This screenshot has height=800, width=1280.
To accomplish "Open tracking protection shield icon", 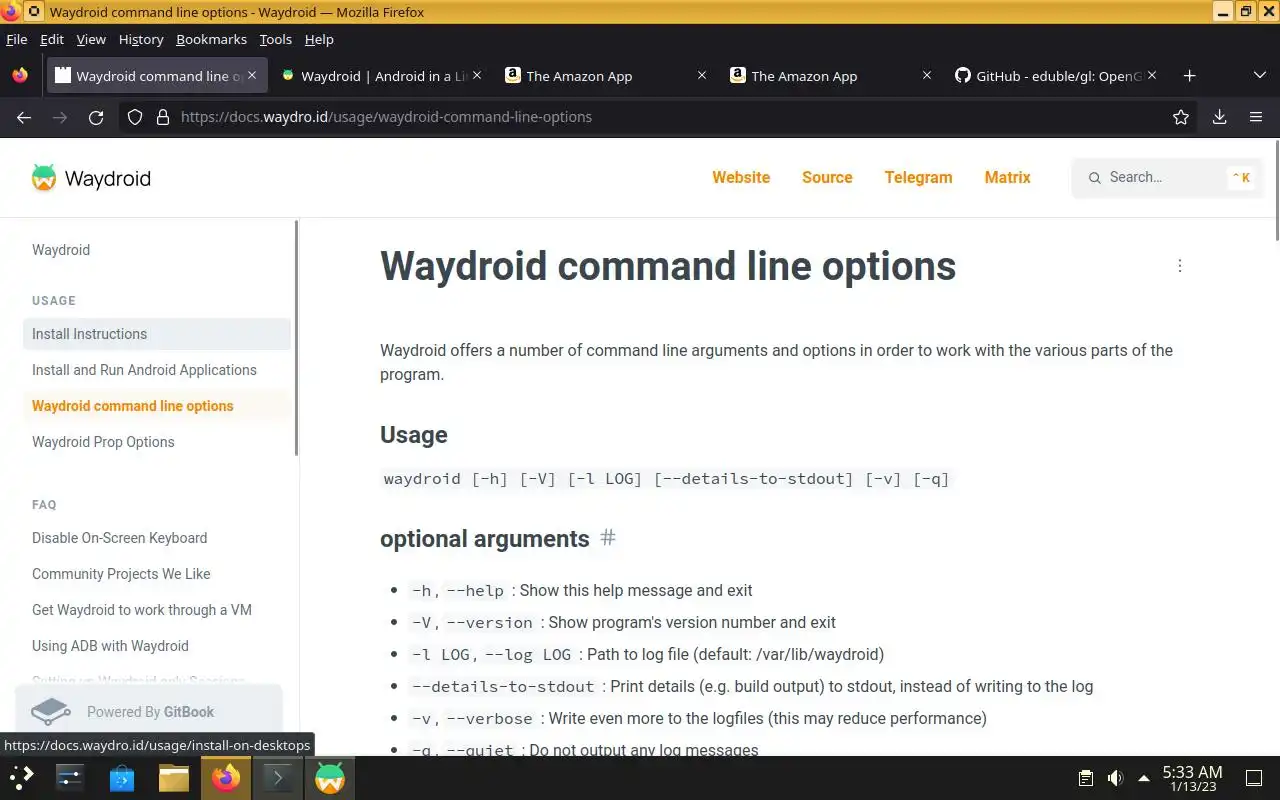I will coord(135,117).
